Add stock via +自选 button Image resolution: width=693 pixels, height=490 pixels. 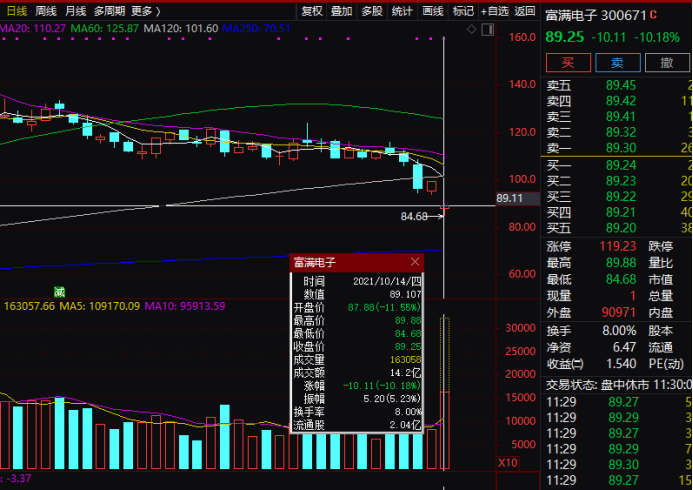[495, 11]
